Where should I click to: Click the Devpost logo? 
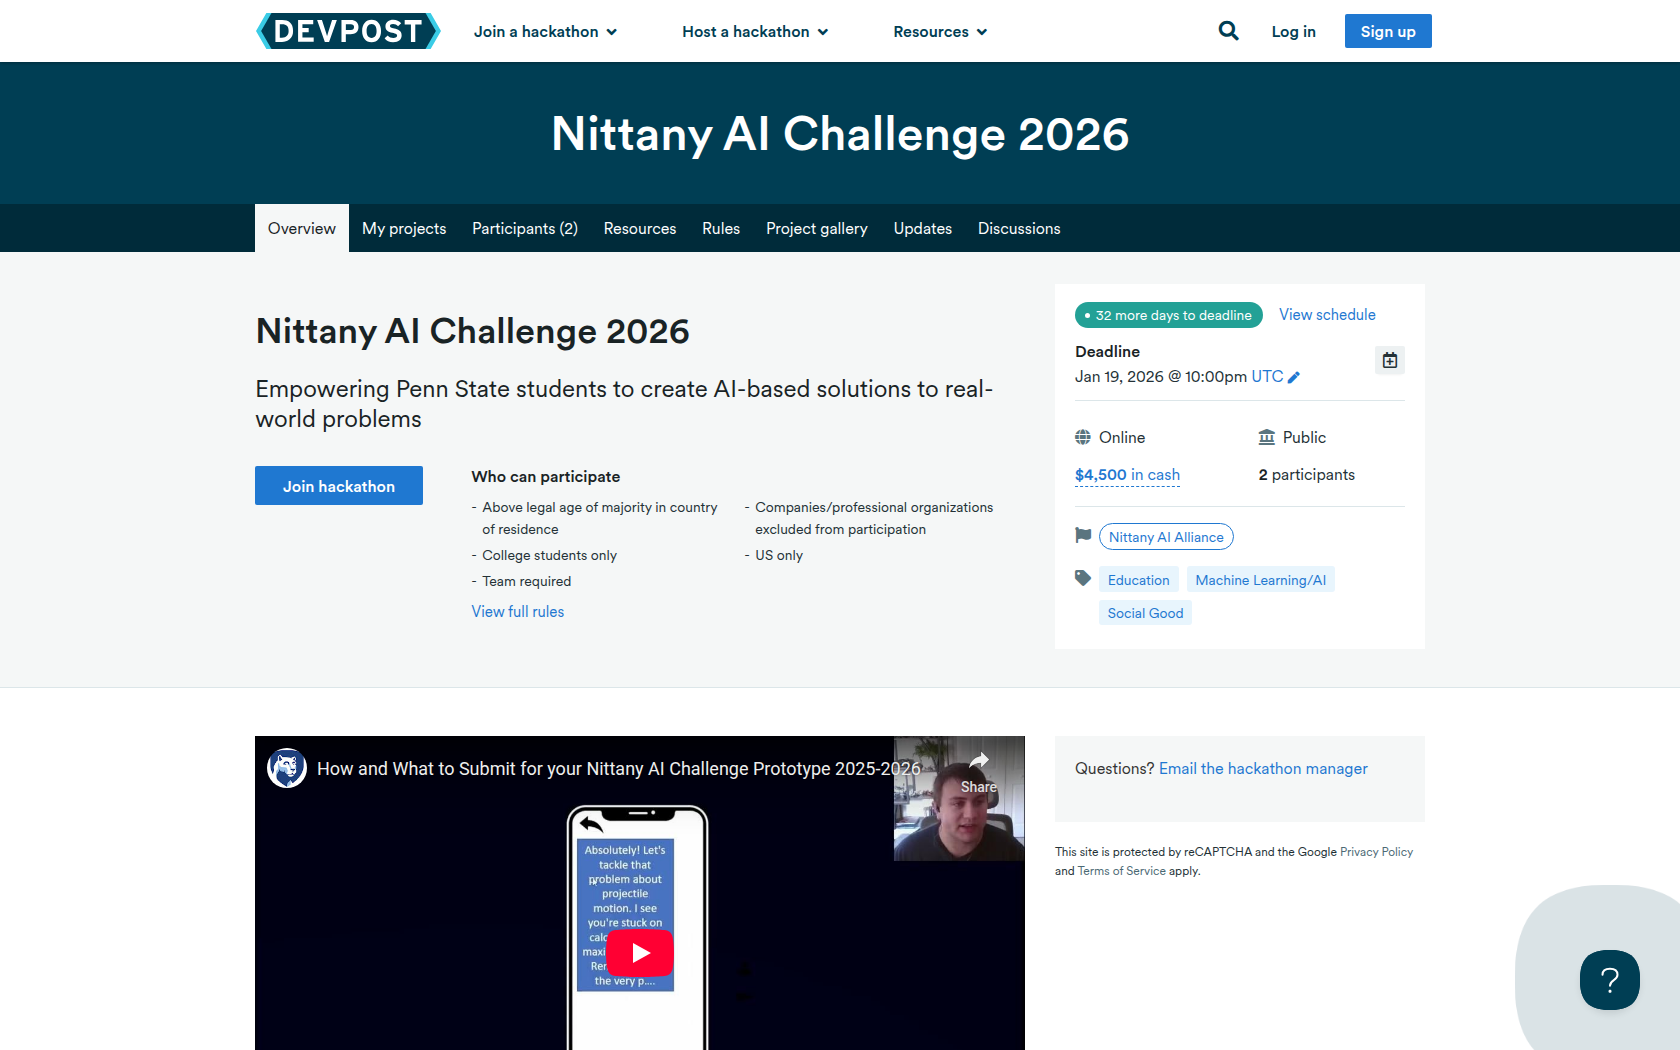click(347, 31)
